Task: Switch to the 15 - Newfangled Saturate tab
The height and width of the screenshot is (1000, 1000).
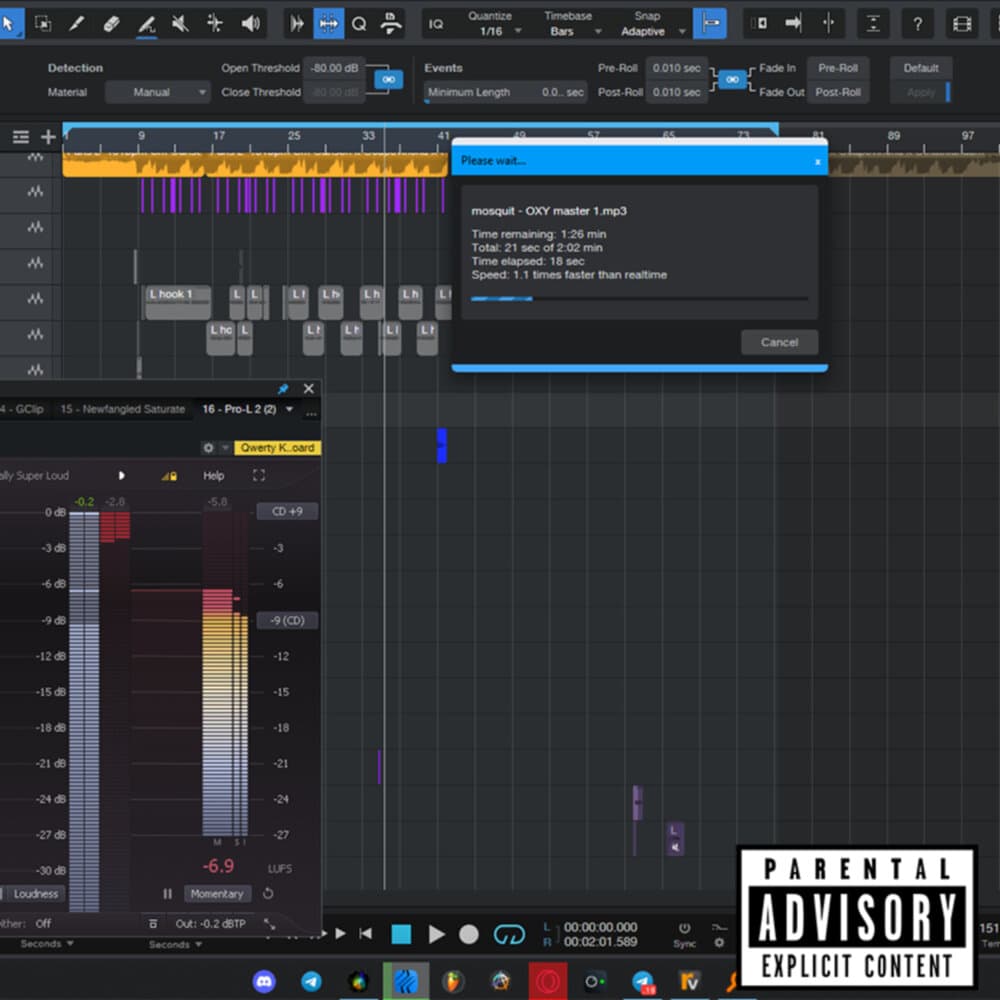Action: pyautogui.click(x=122, y=409)
